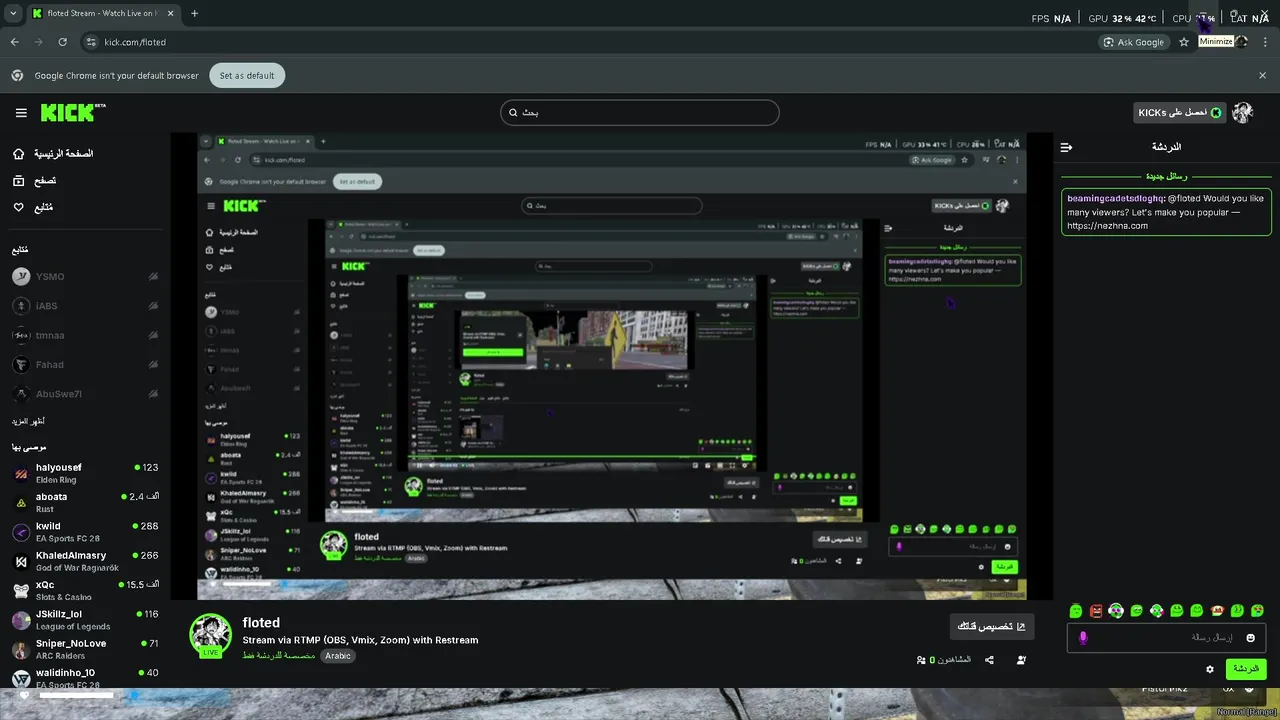
Task: Click the green Chat send button
Action: point(1245,669)
